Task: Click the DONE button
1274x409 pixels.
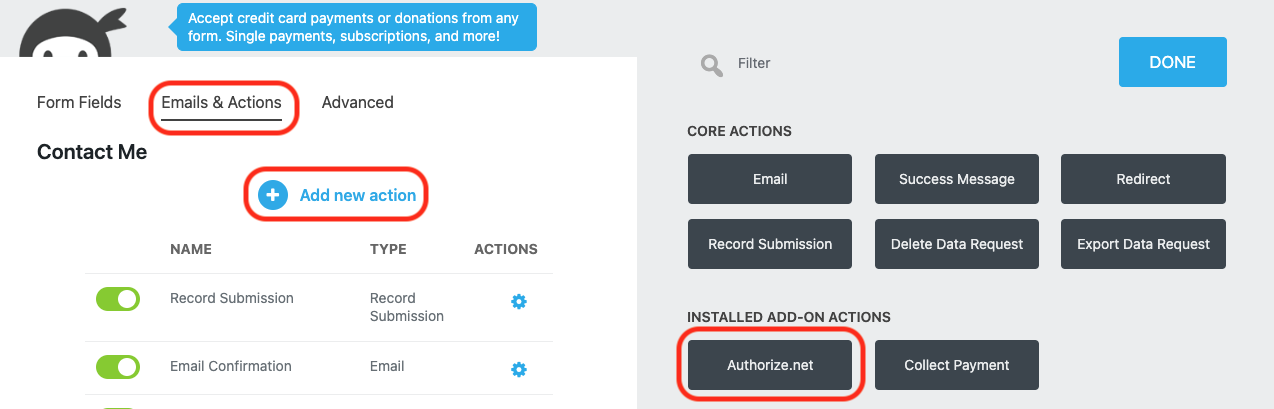Action: point(1172,62)
